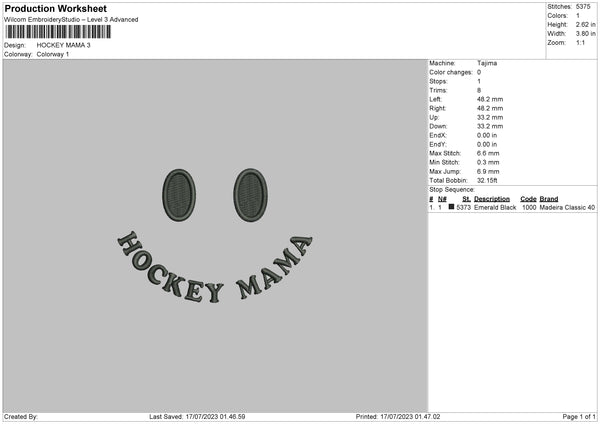This screenshot has width=600, height=424.
Task: Click the thread code '1000'
Action: 529,207
